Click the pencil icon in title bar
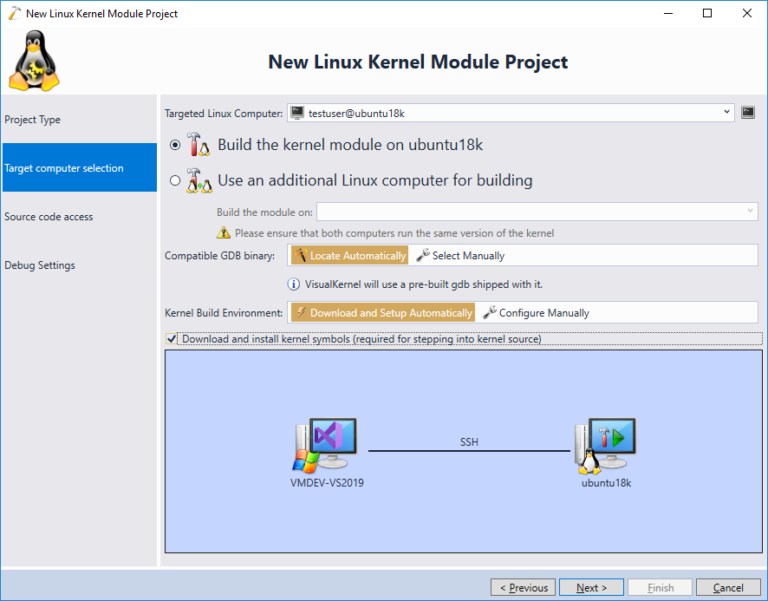This screenshot has width=768, height=601. point(15,13)
